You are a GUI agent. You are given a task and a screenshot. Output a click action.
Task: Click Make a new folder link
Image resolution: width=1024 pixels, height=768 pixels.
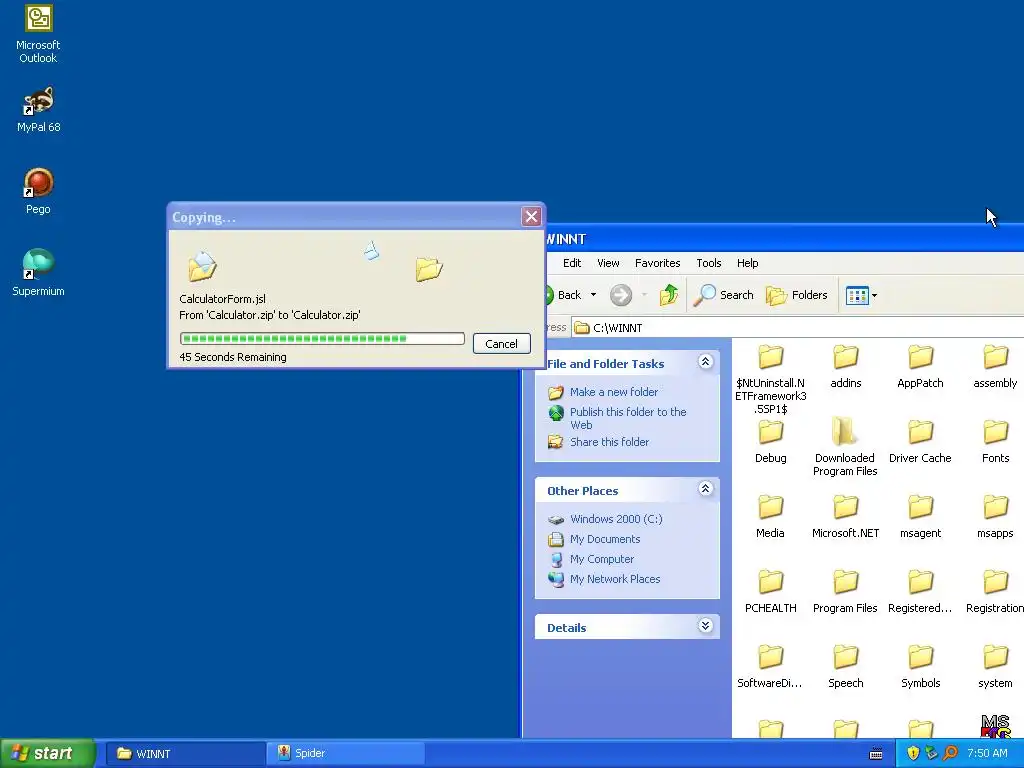tap(614, 392)
